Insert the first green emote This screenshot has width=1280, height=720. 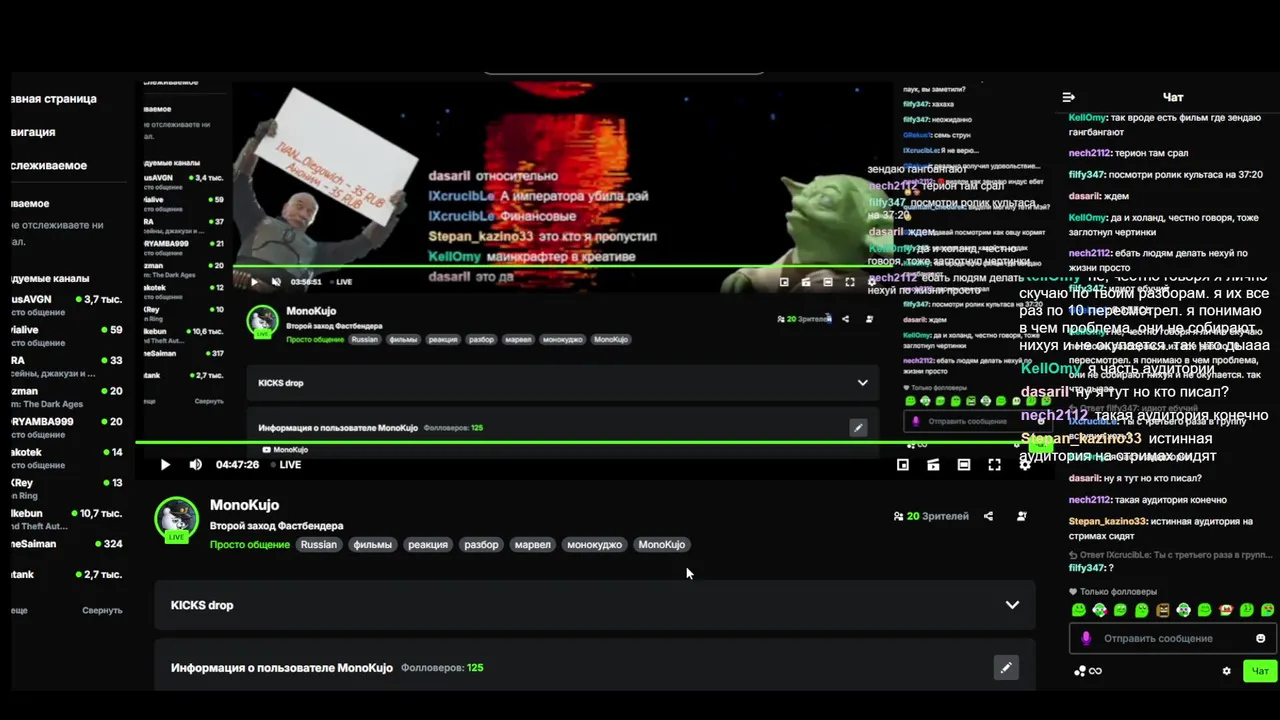[x=1078, y=610]
